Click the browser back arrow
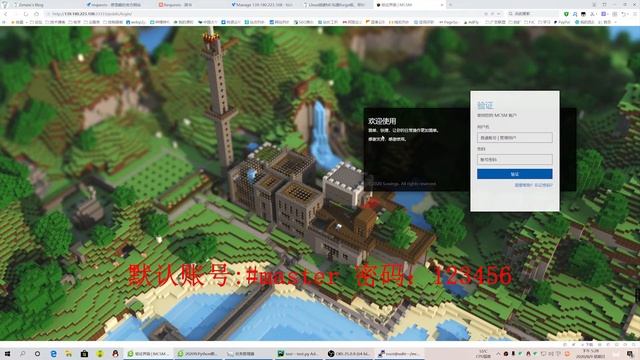Image resolution: width=640 pixels, height=360 pixels. click(x=6, y=14)
